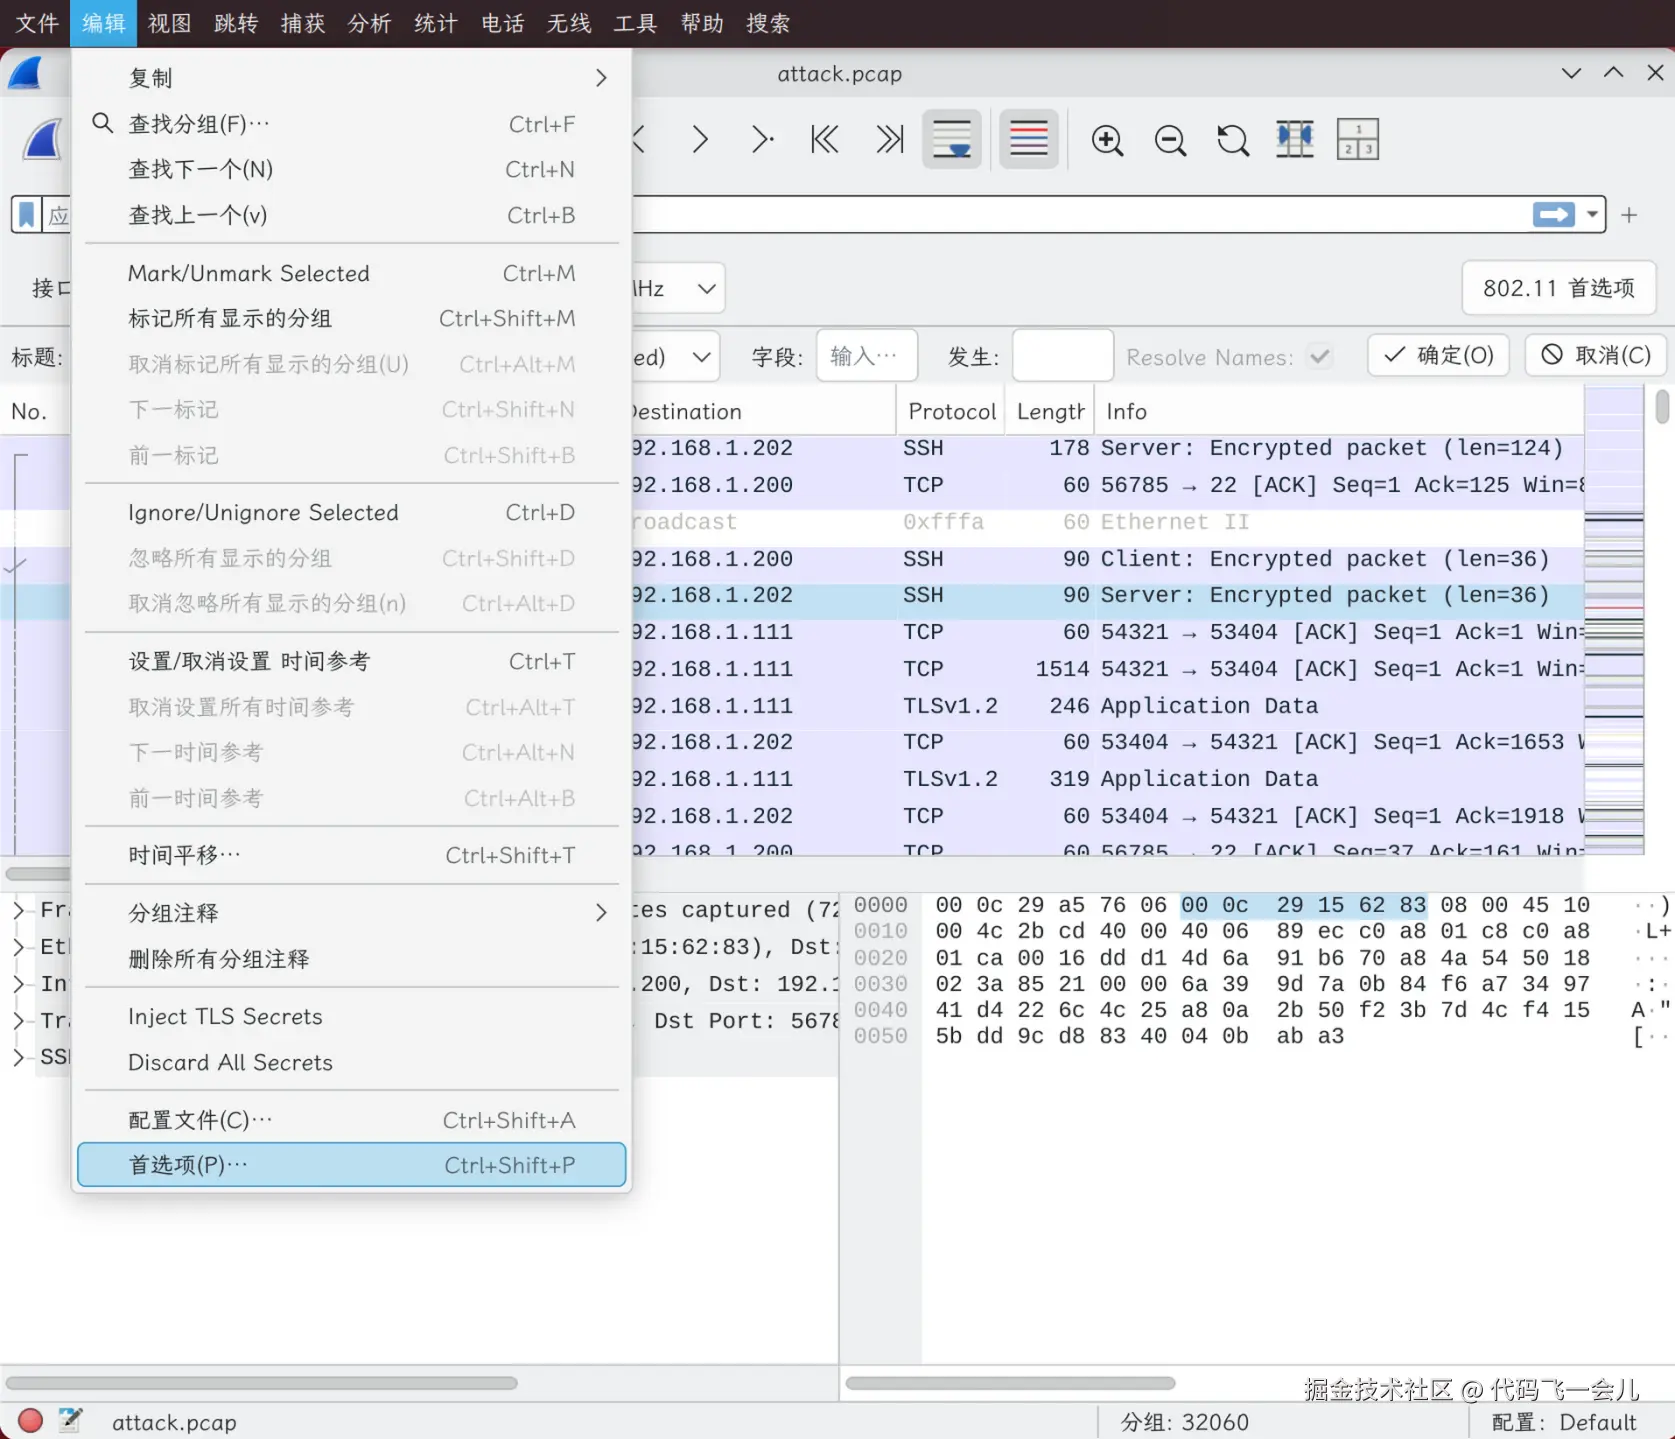This screenshot has width=1675, height=1439.
Task: Click the go to specific packet icon
Action: click(762, 139)
